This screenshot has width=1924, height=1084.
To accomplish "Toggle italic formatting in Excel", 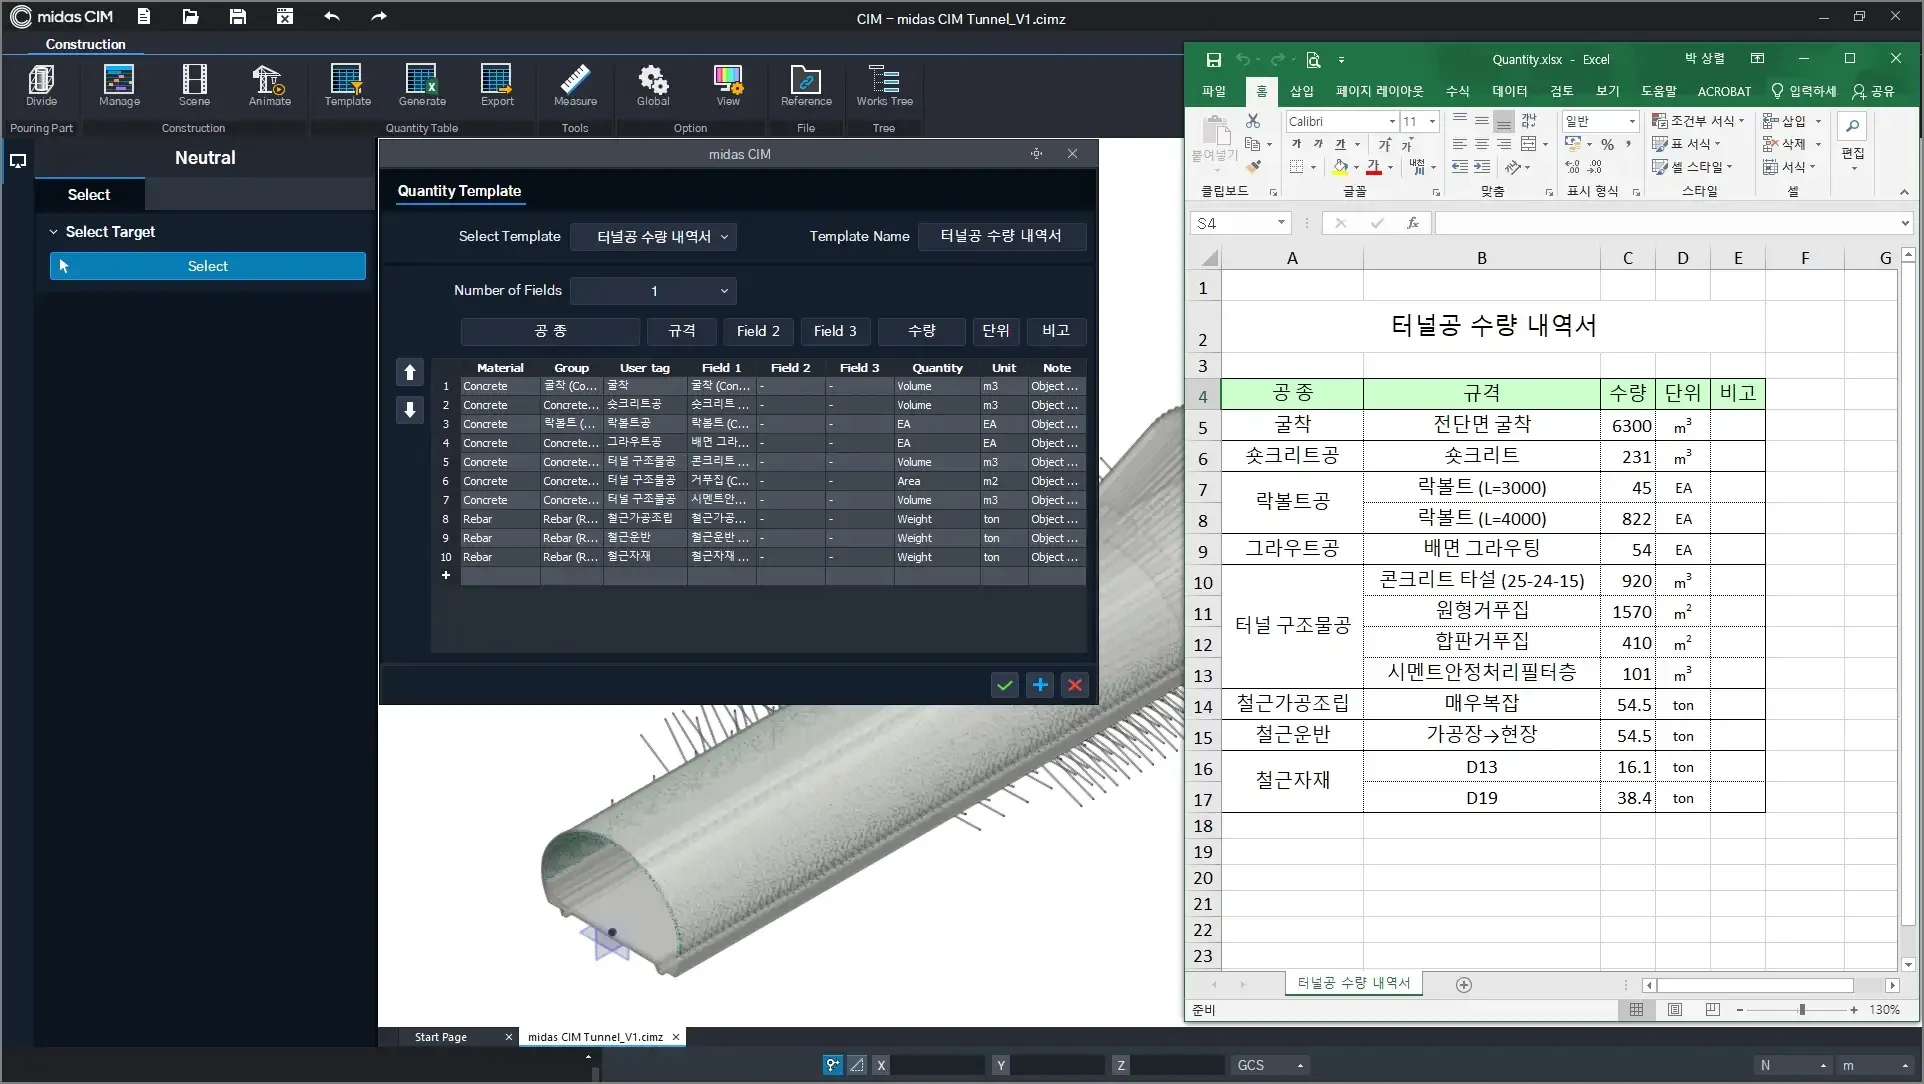I will point(1318,144).
